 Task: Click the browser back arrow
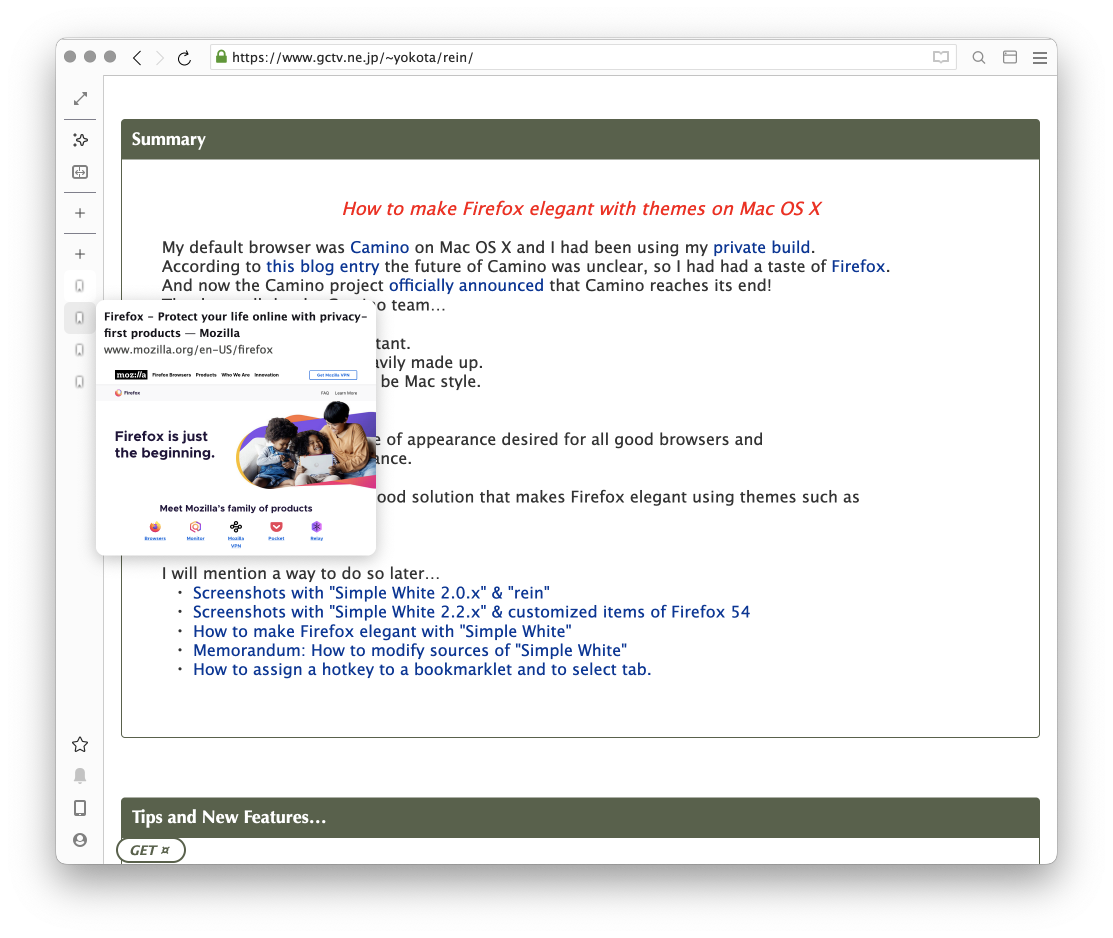point(137,58)
